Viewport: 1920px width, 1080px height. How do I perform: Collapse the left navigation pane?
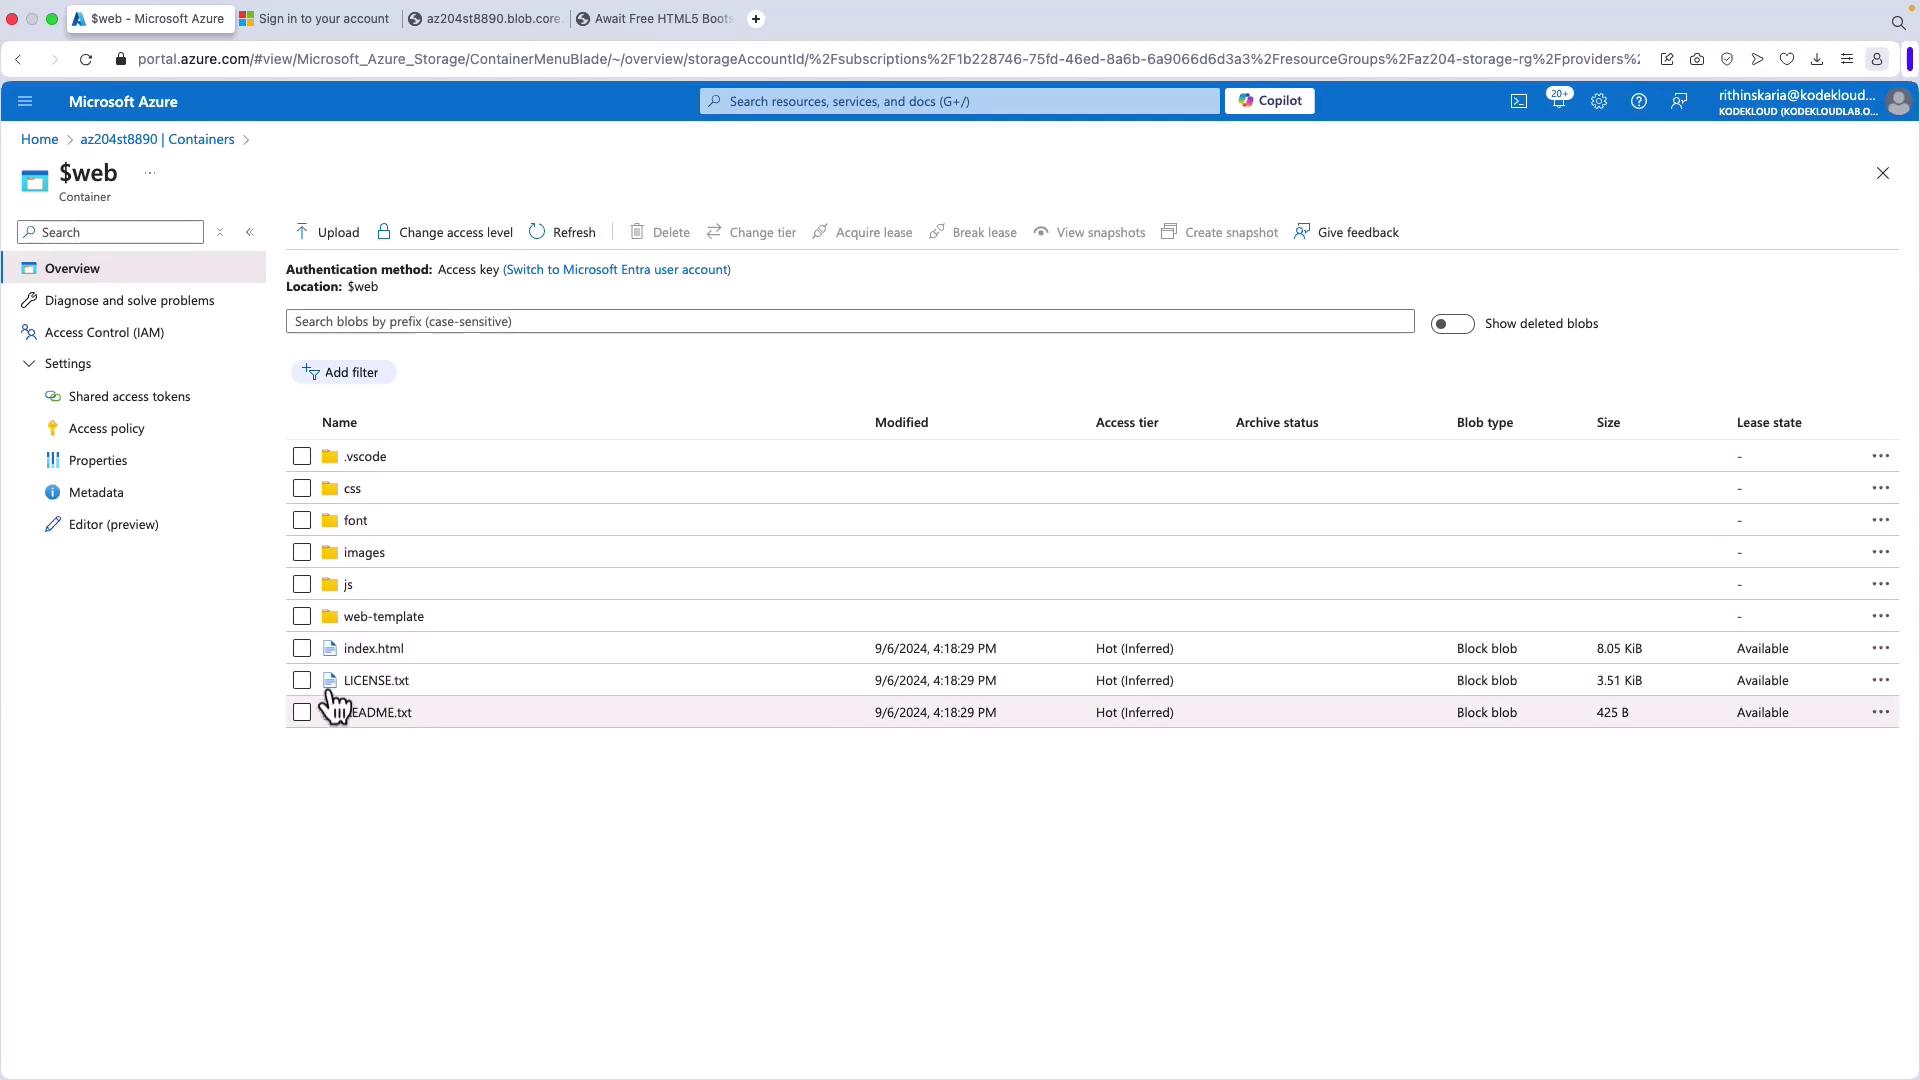(250, 232)
